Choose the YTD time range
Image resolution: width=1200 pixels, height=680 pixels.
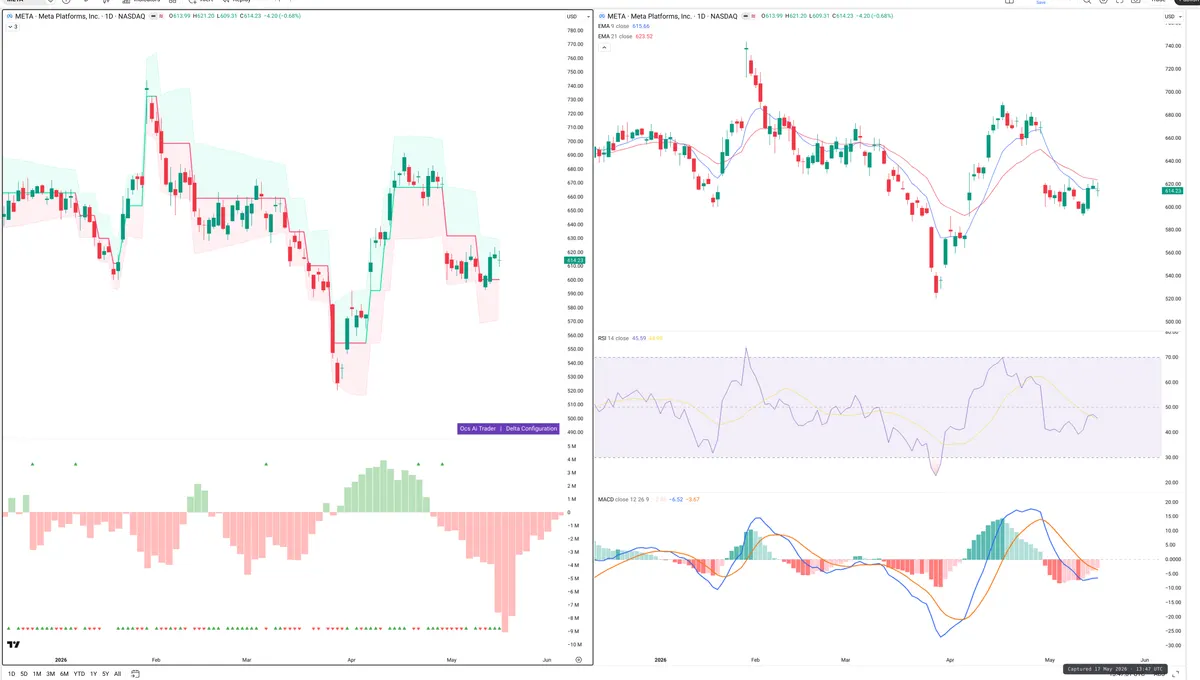[79, 674]
